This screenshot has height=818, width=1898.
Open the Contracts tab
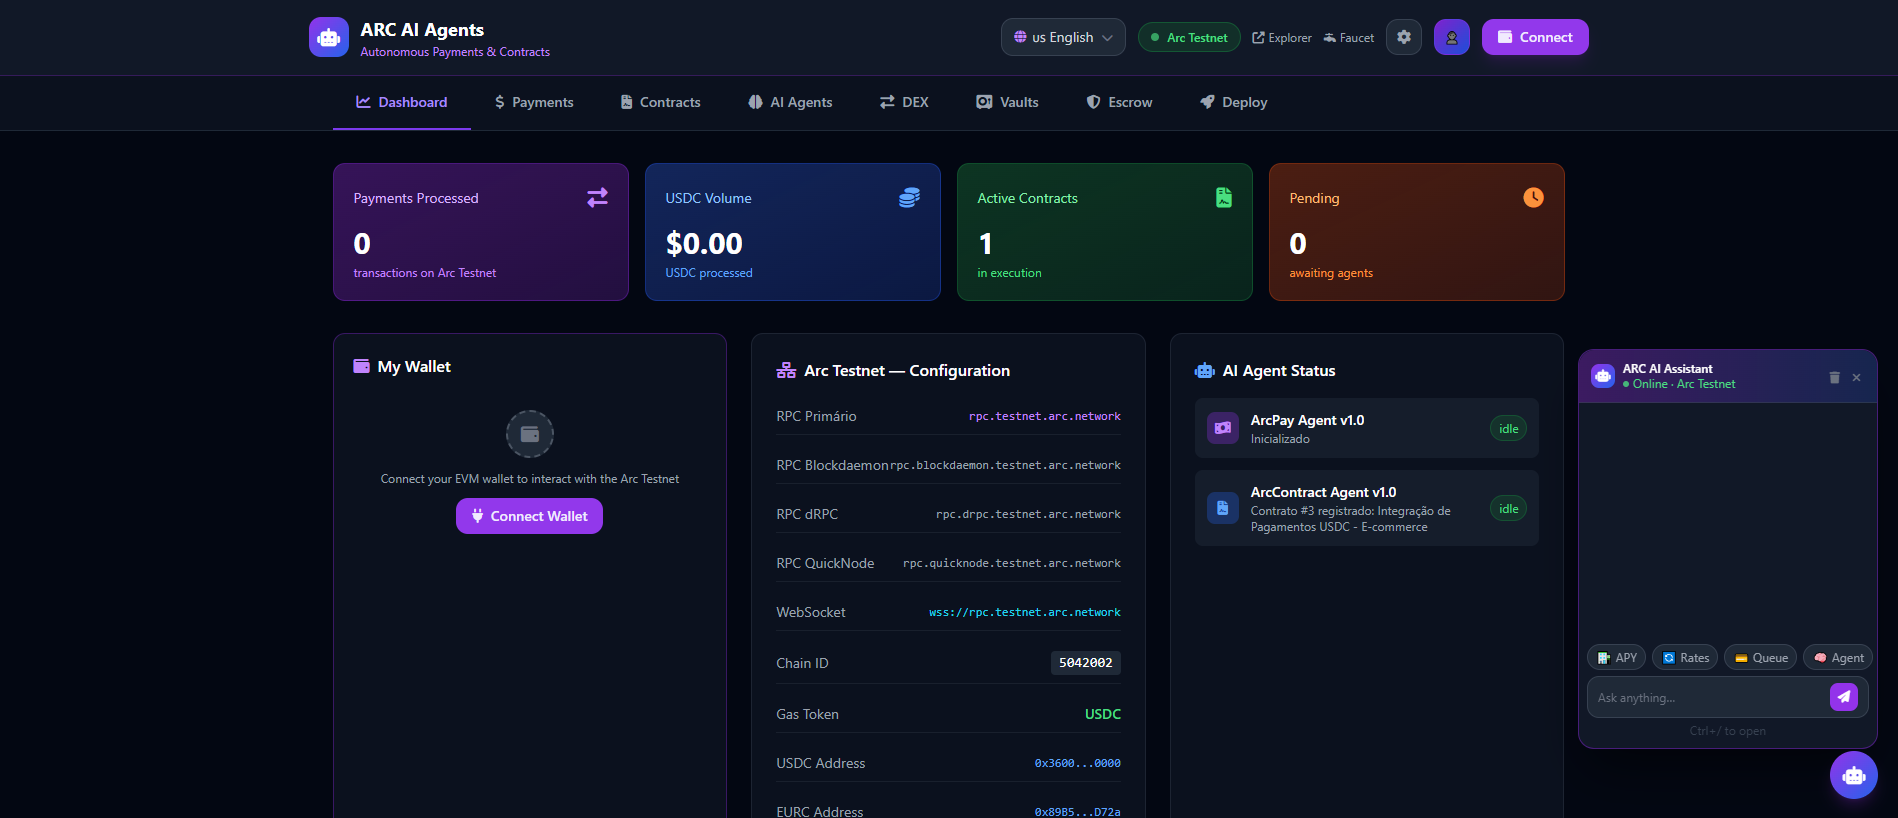click(x=660, y=102)
